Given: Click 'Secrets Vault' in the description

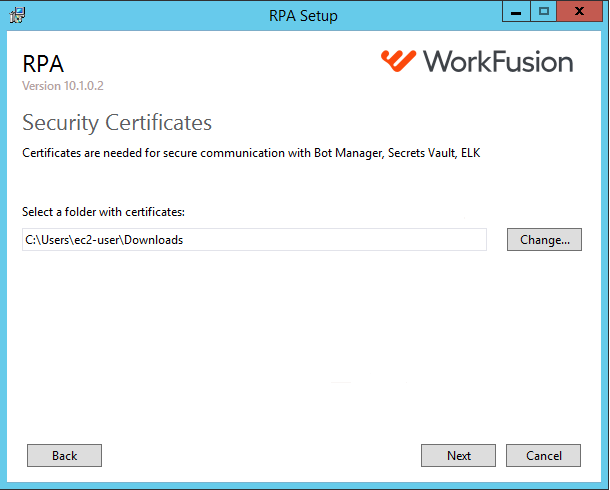Looking at the screenshot, I should pyautogui.click(x=421, y=153).
